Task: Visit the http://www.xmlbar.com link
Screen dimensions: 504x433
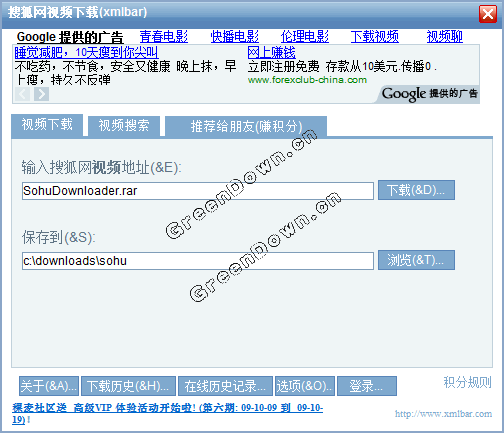Action: tap(443, 414)
